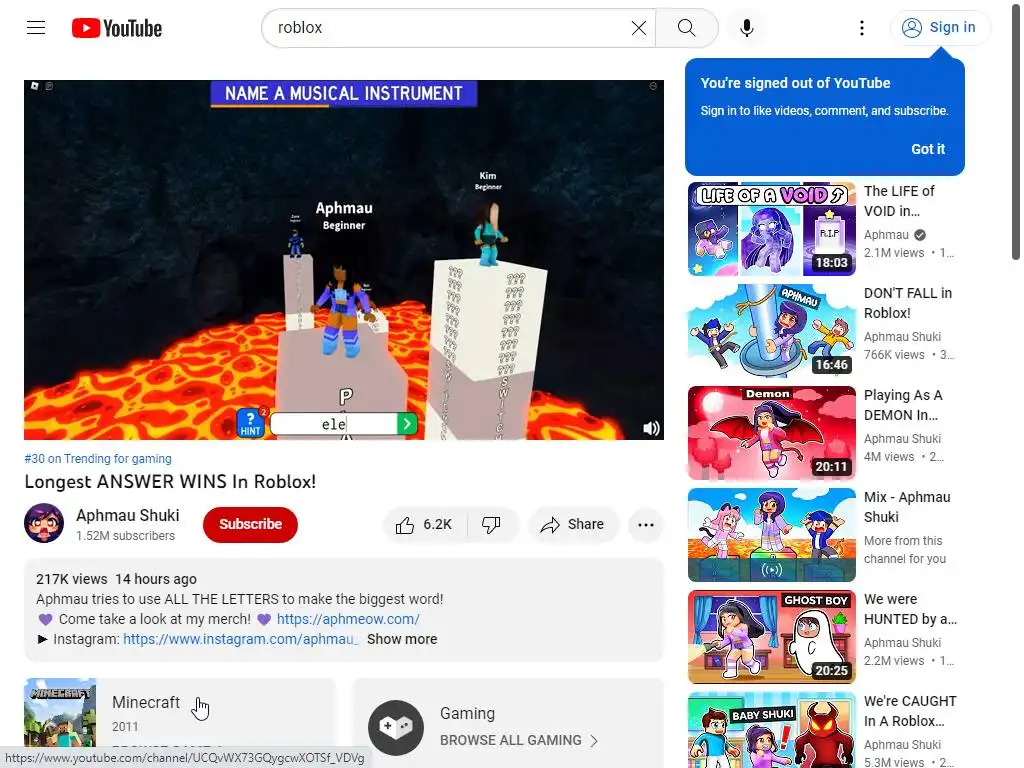
Task: Open the Minecraft game card thumbnail
Action: [60, 713]
